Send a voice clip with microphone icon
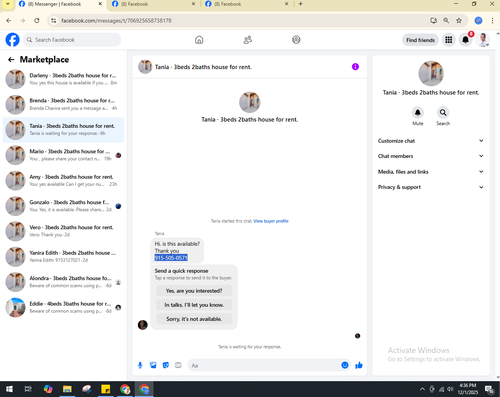The width and height of the screenshot is (500, 397). 140,365
